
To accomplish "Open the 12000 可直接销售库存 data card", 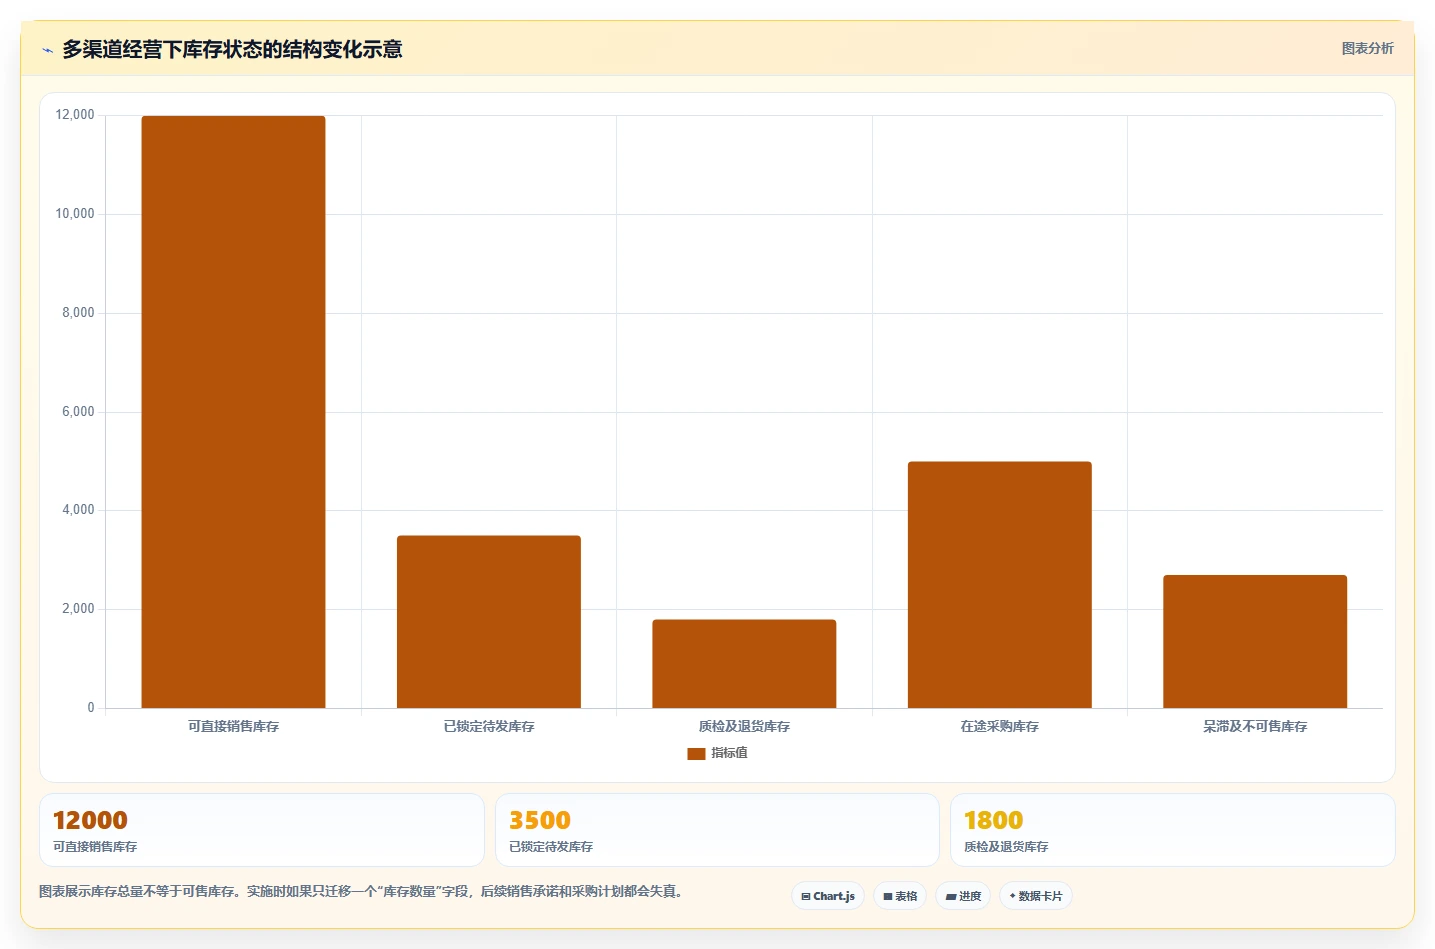I will (262, 830).
